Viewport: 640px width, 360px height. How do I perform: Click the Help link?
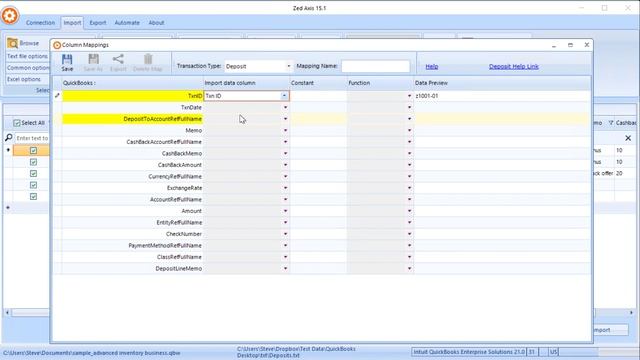tap(432, 67)
